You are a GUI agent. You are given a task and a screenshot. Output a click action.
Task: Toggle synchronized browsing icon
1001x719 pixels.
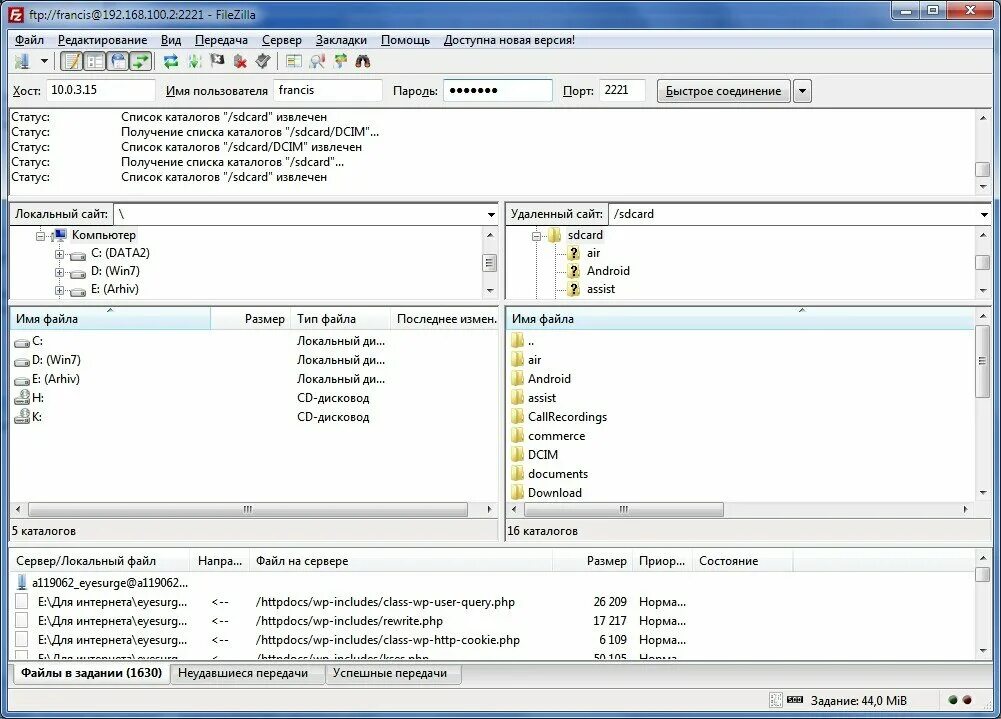[x=340, y=61]
